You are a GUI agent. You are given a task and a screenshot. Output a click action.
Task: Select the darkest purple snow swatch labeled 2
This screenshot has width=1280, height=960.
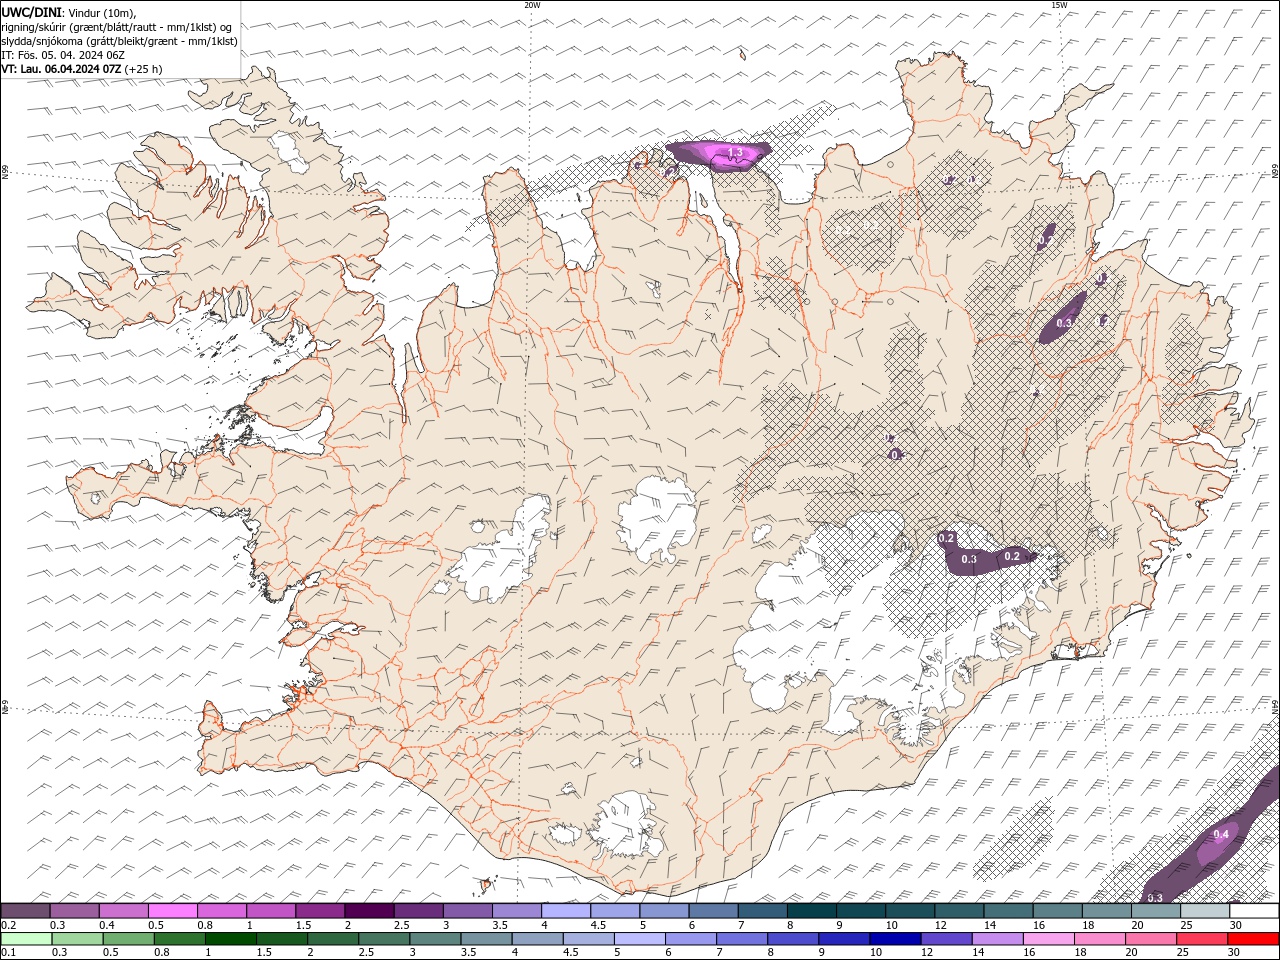(369, 911)
